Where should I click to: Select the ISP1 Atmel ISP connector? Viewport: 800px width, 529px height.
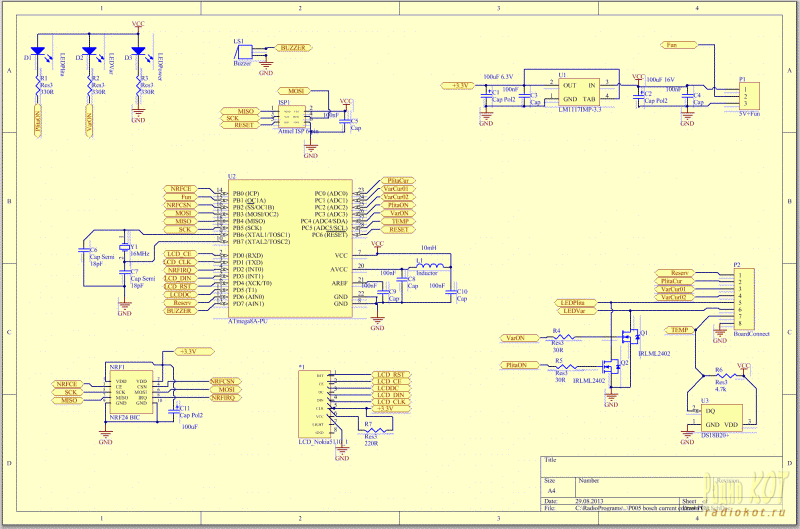[292, 117]
